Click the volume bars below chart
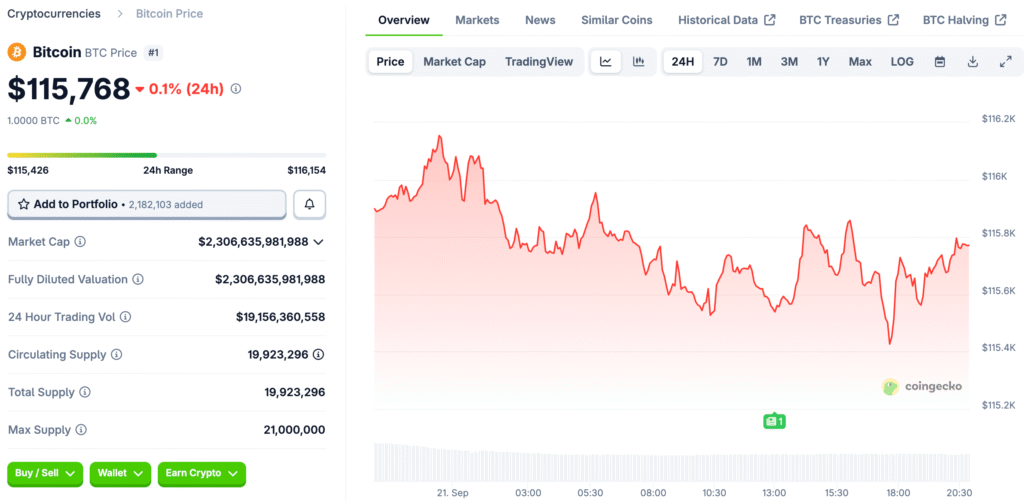Screen dimensions: 1024x501 (x=672, y=462)
